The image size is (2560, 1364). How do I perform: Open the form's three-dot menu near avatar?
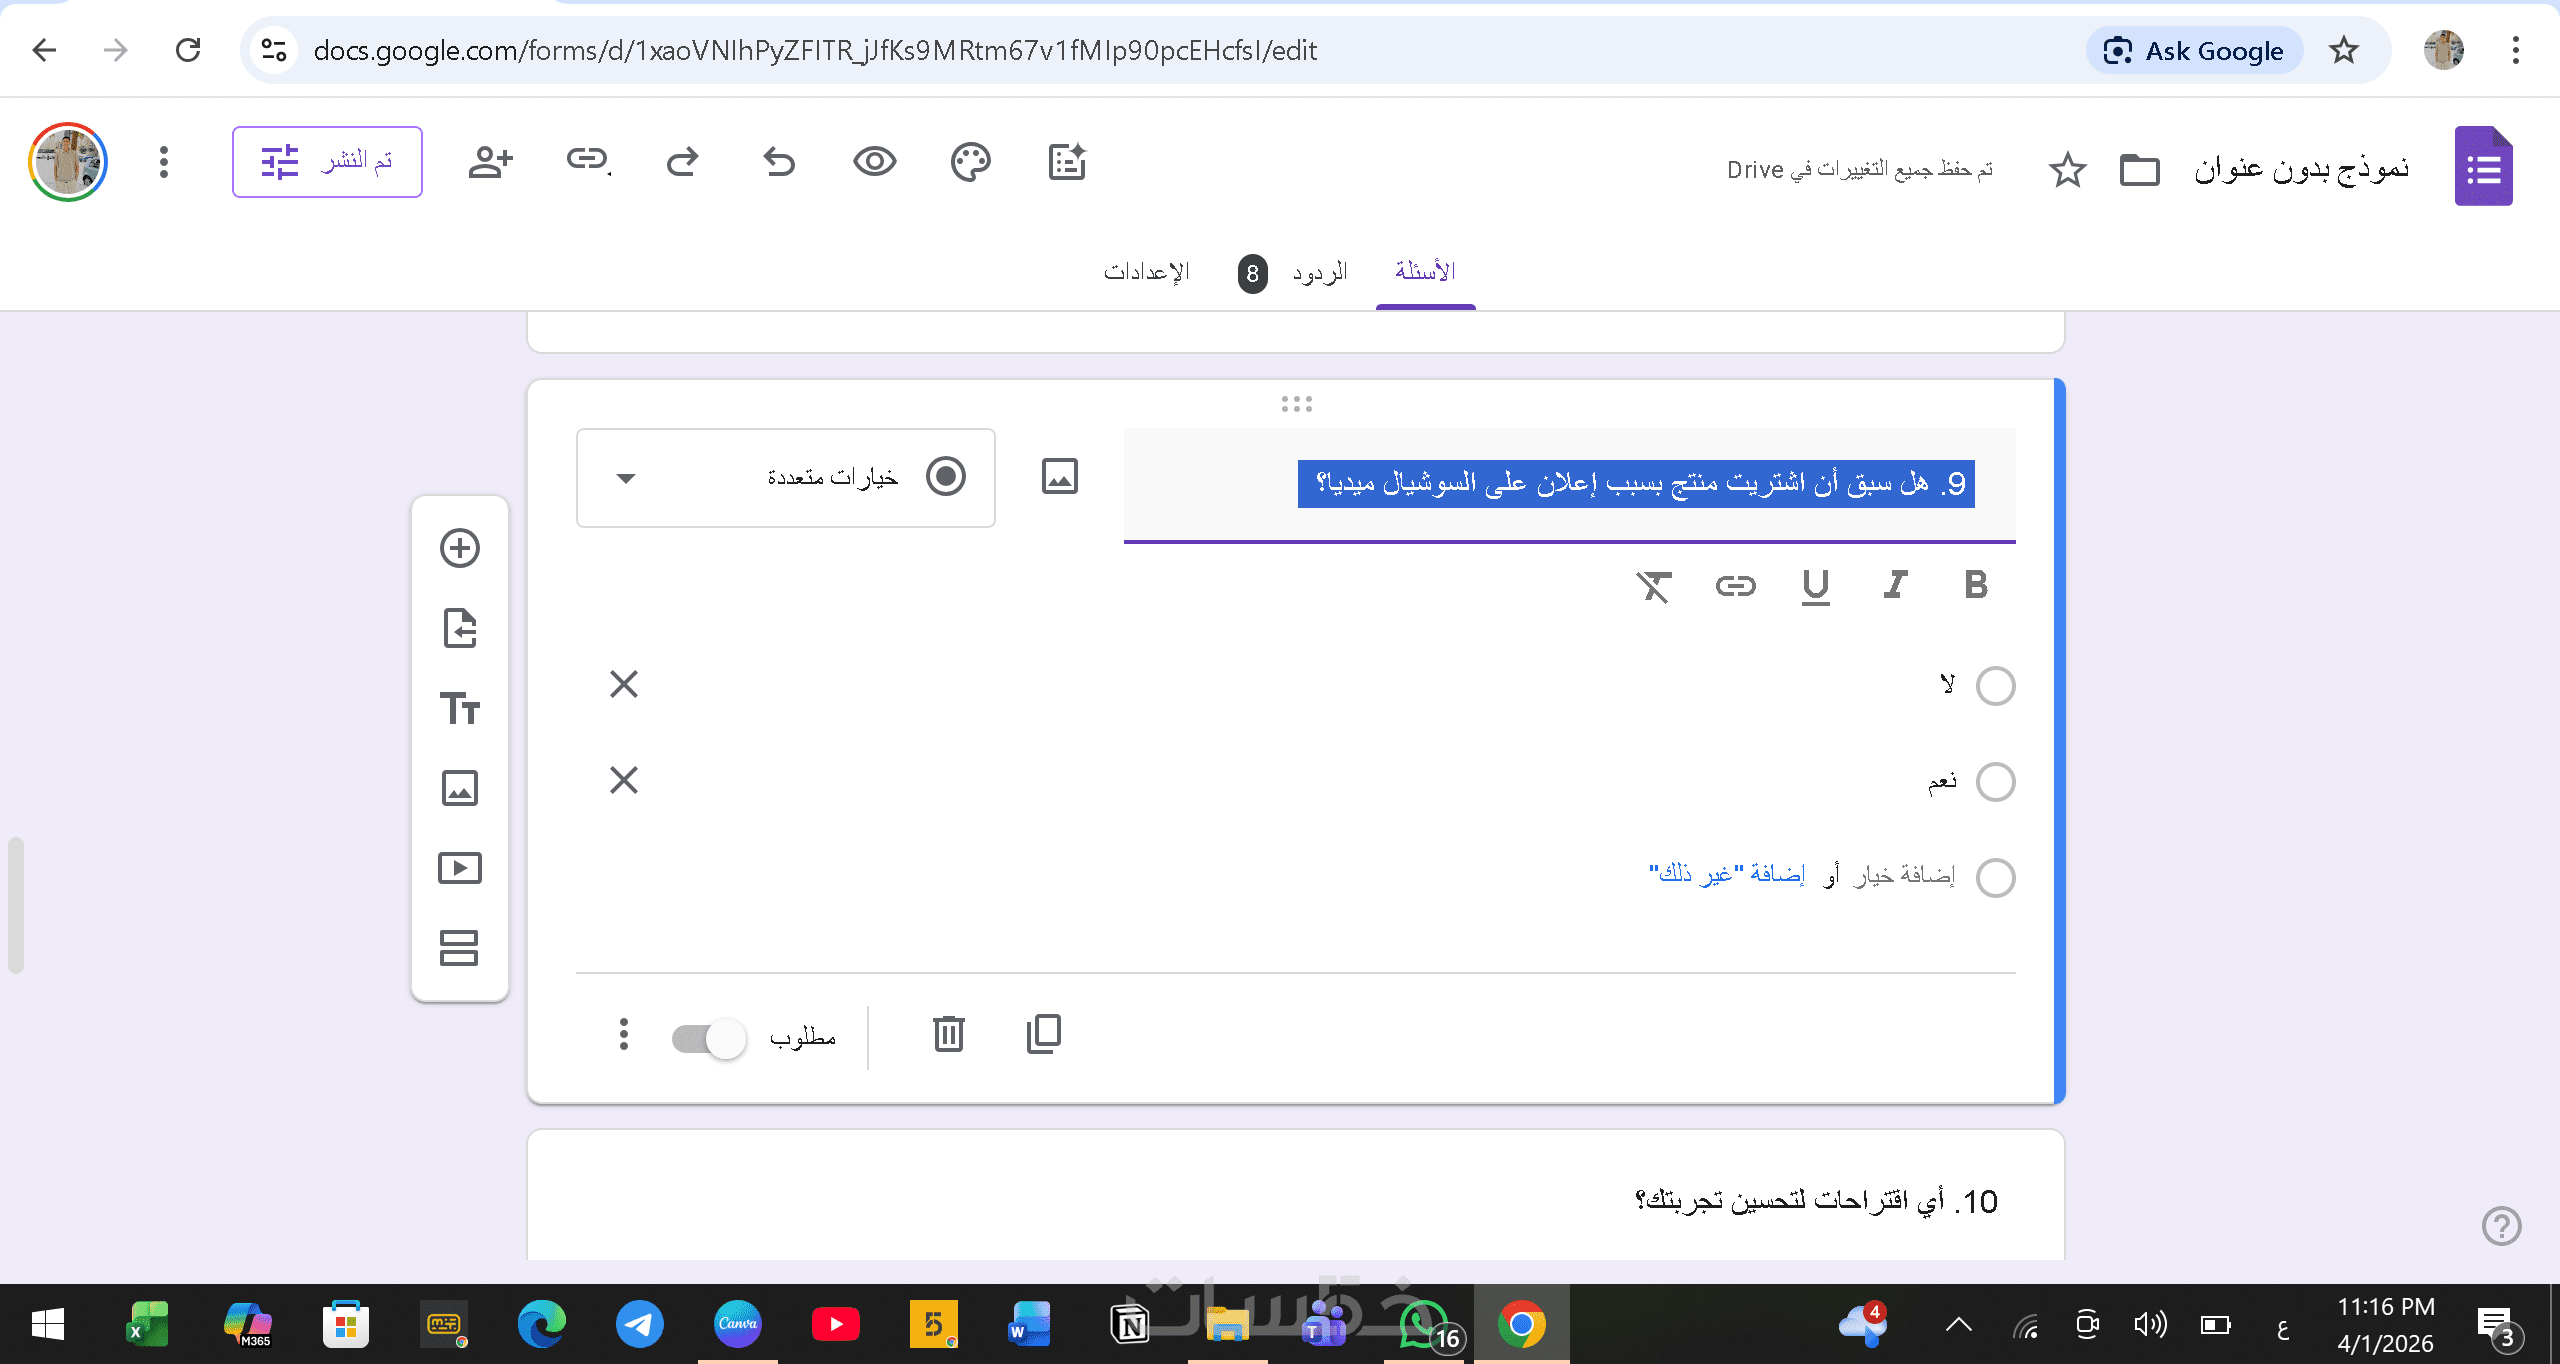pyautogui.click(x=164, y=162)
